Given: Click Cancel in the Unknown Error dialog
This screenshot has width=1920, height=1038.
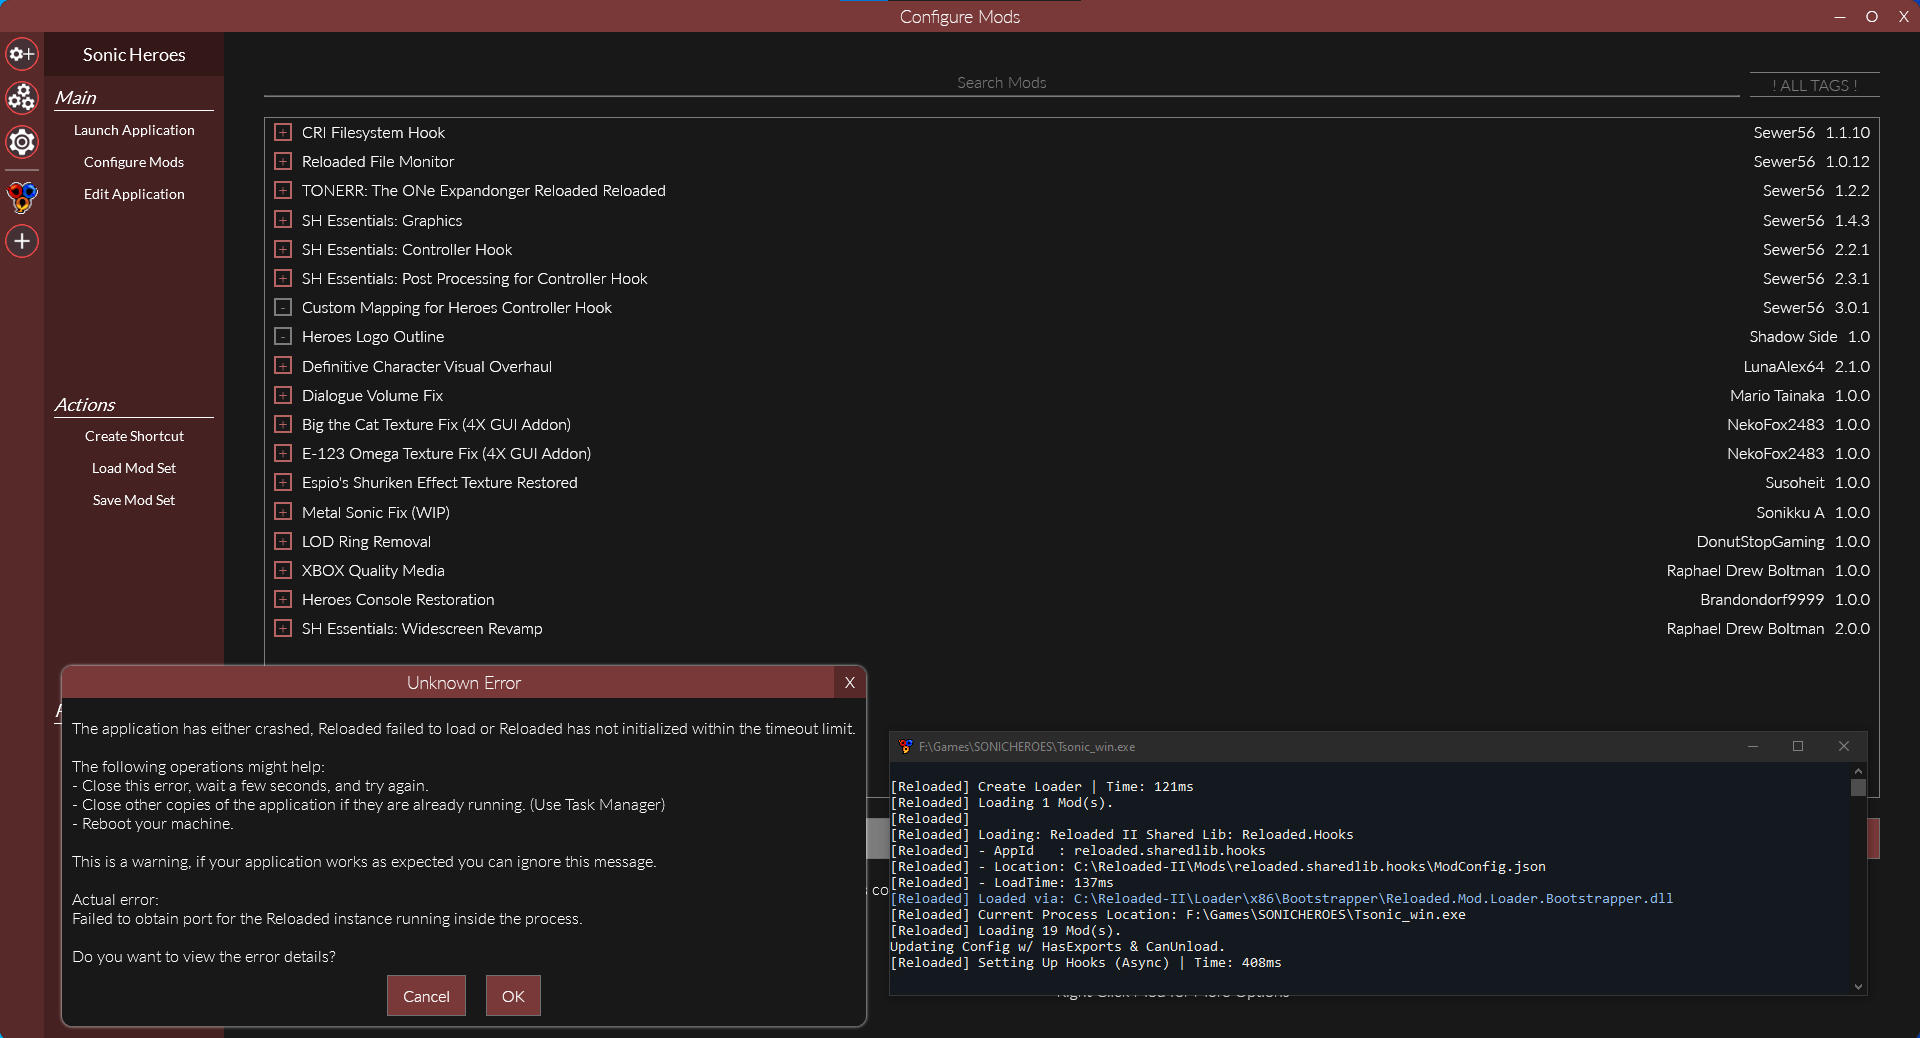Looking at the screenshot, I should pyautogui.click(x=426, y=996).
